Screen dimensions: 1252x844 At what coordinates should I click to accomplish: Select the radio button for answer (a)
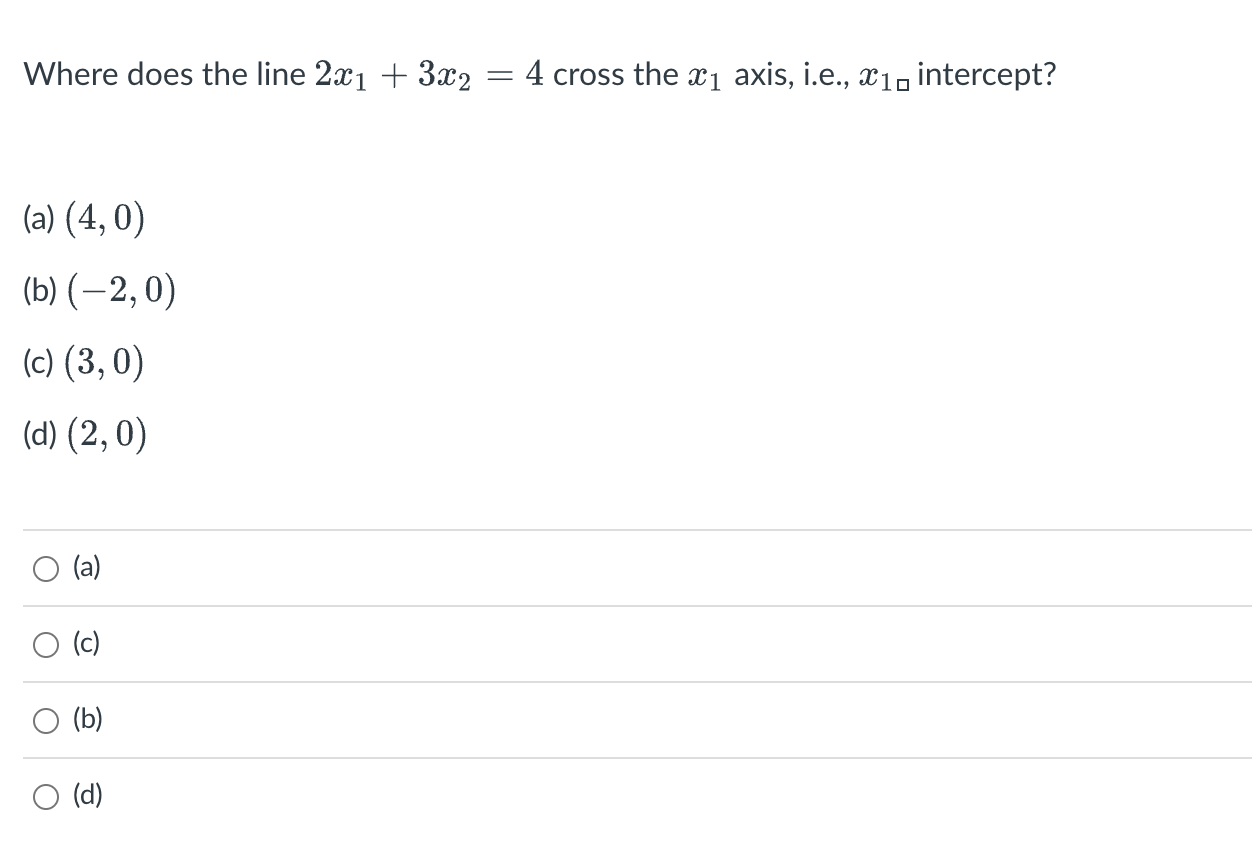pos(46,569)
